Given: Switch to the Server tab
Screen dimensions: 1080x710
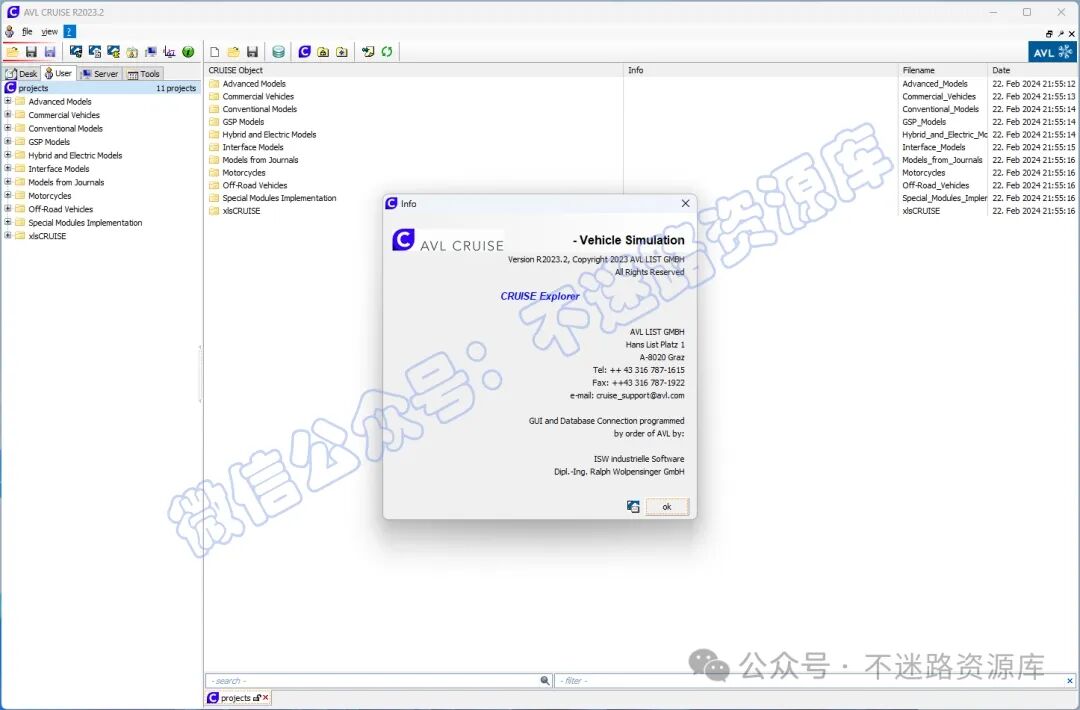Looking at the screenshot, I should (100, 74).
